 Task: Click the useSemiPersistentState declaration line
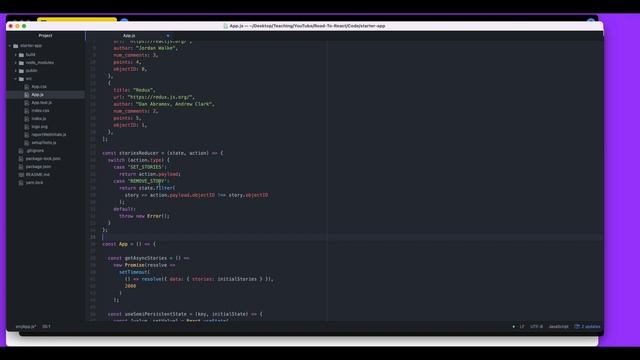[185, 314]
